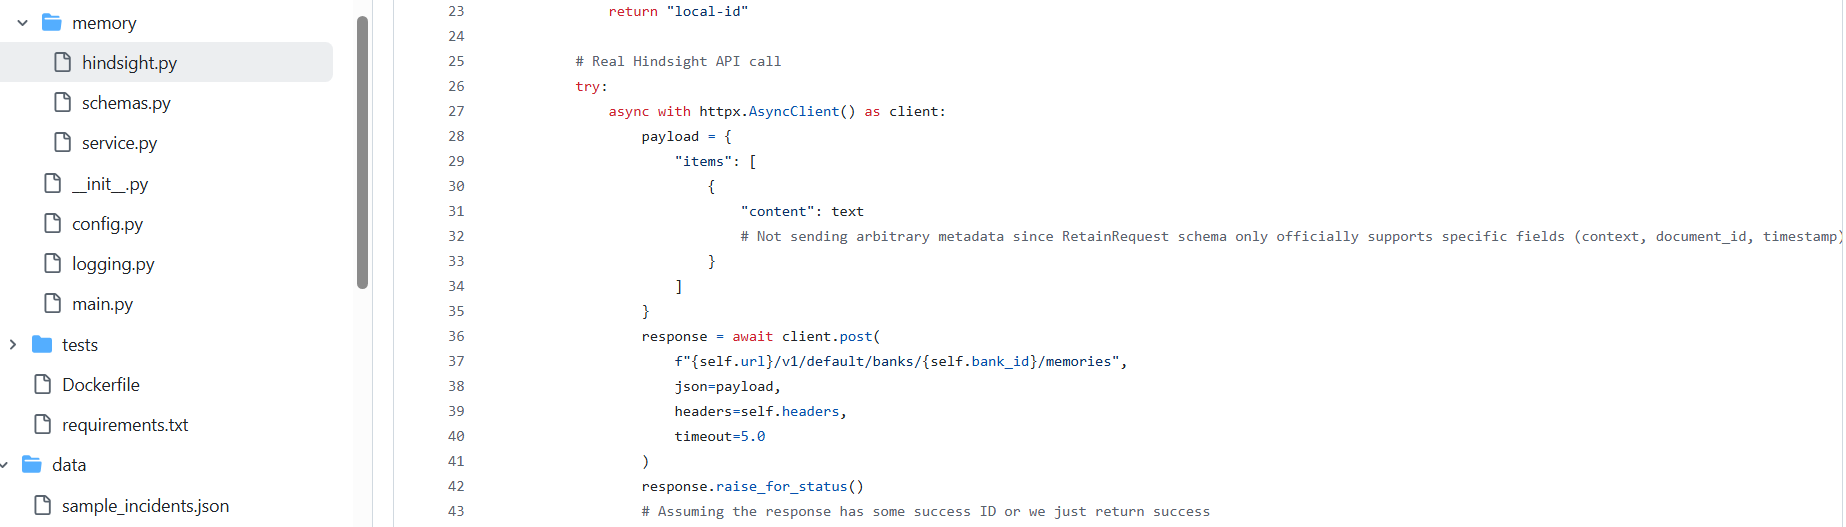Viewport: 1846px width, 527px height.
Task: Click the requirements.txt file icon
Action: click(42, 424)
